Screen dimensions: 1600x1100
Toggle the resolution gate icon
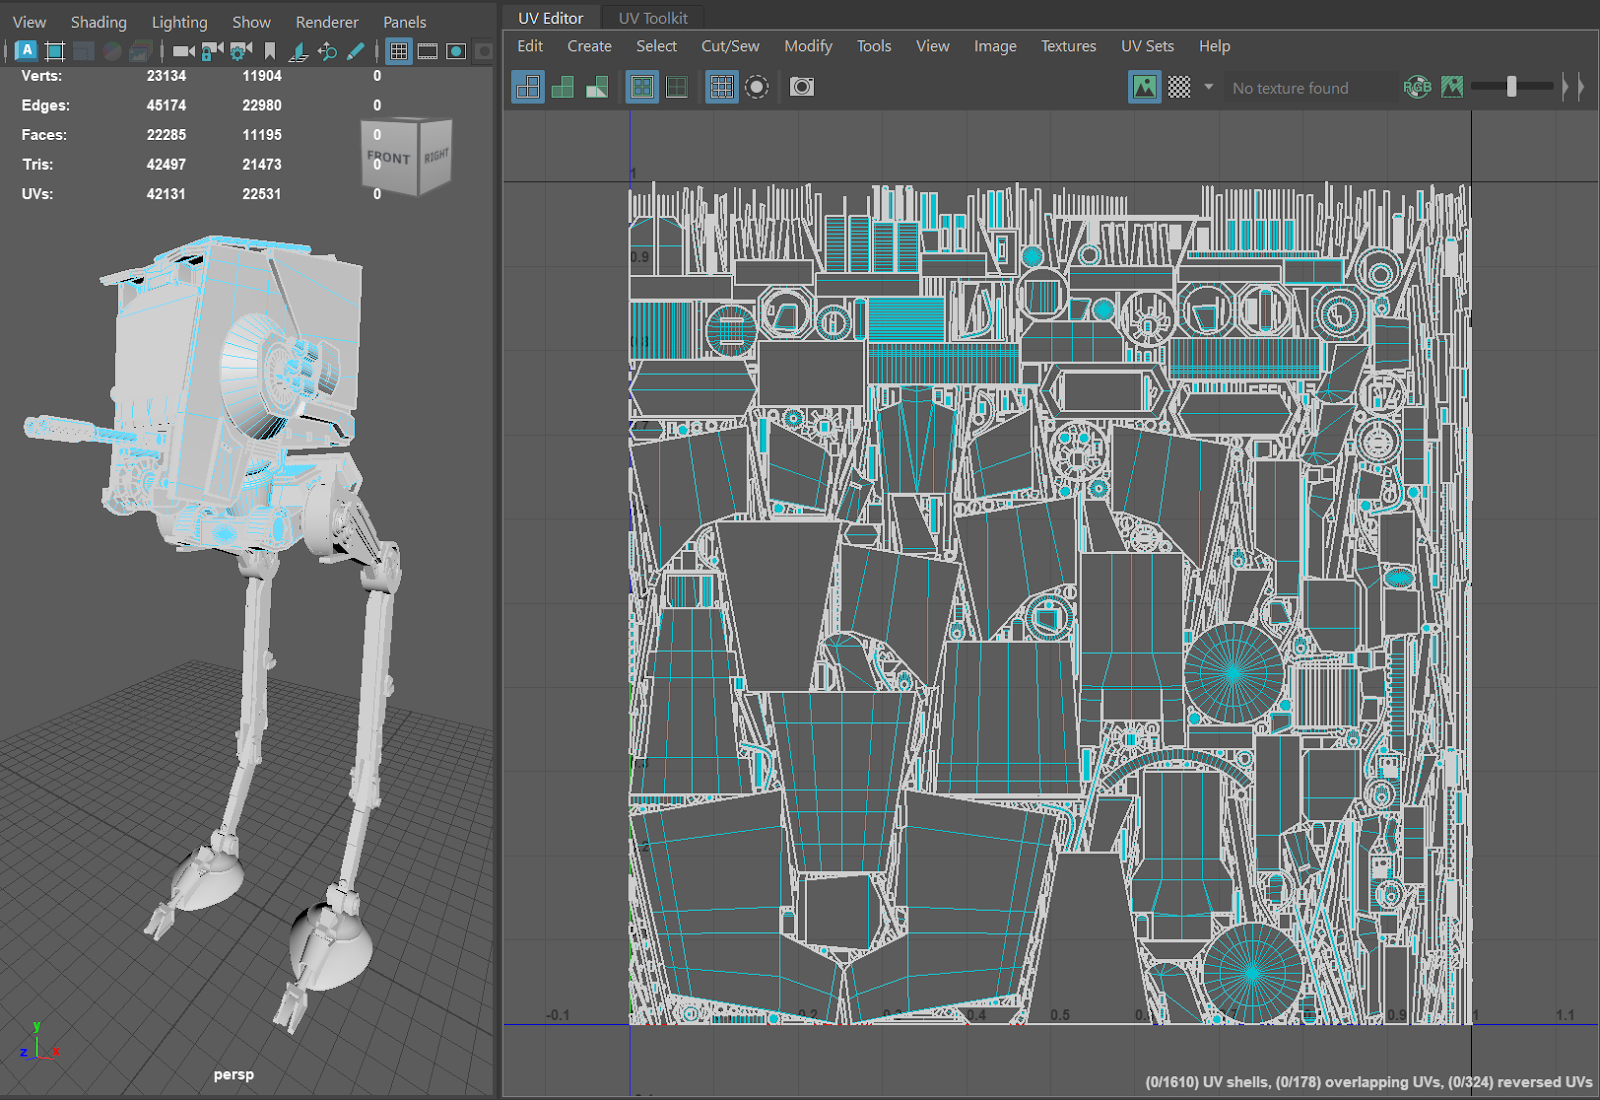click(x=456, y=51)
